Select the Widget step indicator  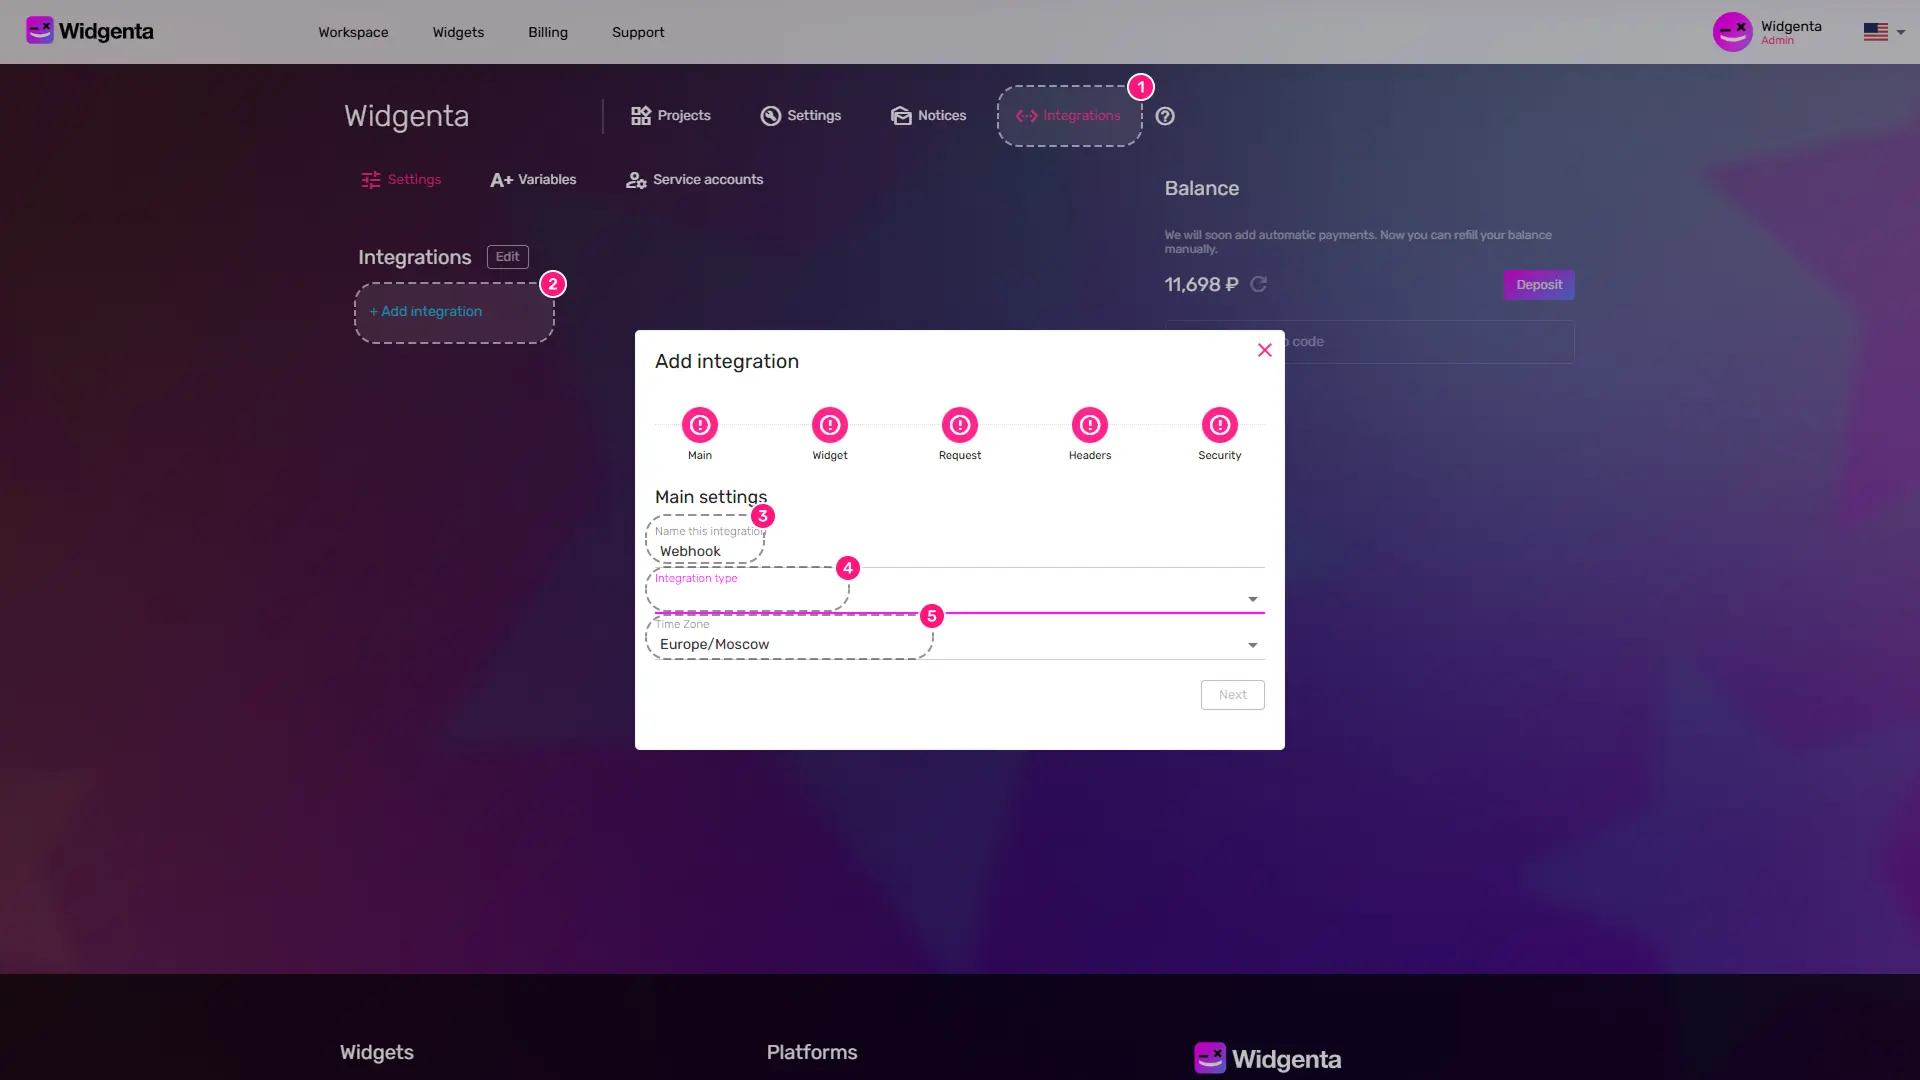tap(829, 425)
